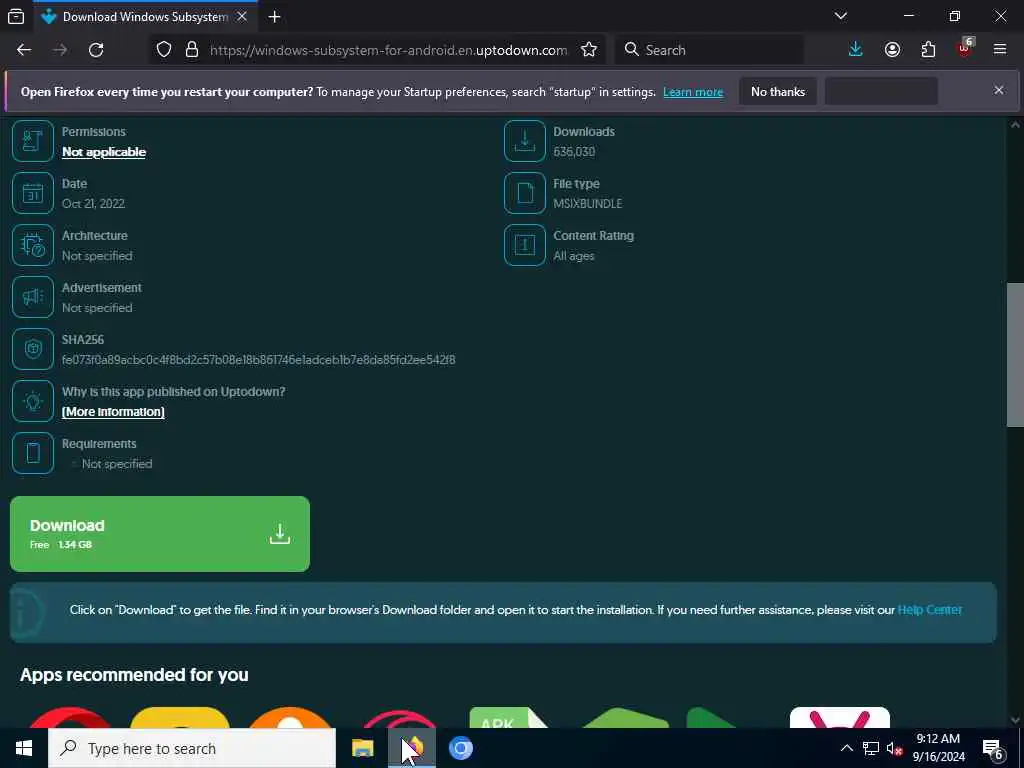Close the Download Windows Subsystem tab

(242, 17)
